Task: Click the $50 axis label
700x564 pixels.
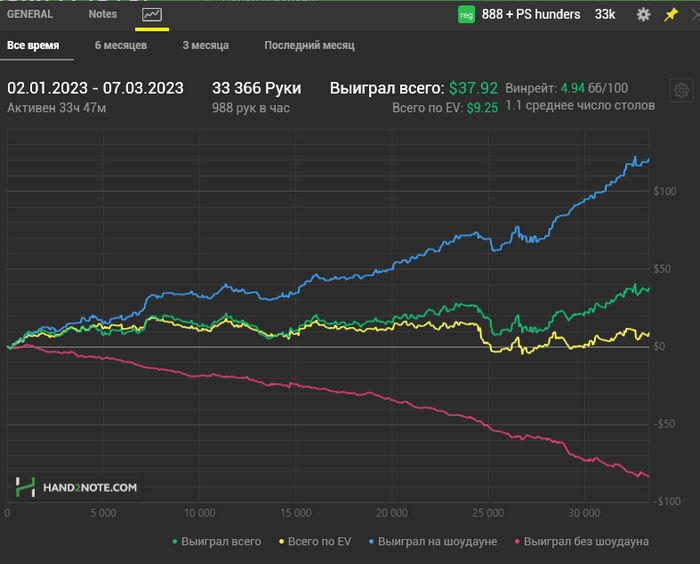Action: (662, 269)
